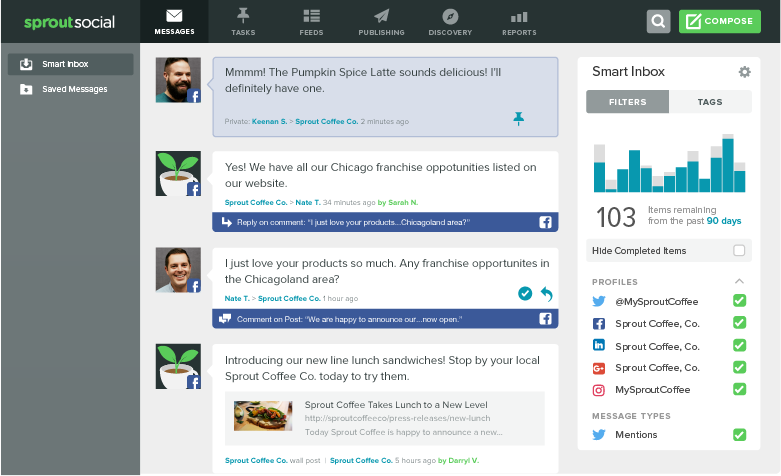Image resolution: width=781 pixels, height=476 pixels.
Task: Click Nate T.'s profile photo
Action: coord(178,270)
